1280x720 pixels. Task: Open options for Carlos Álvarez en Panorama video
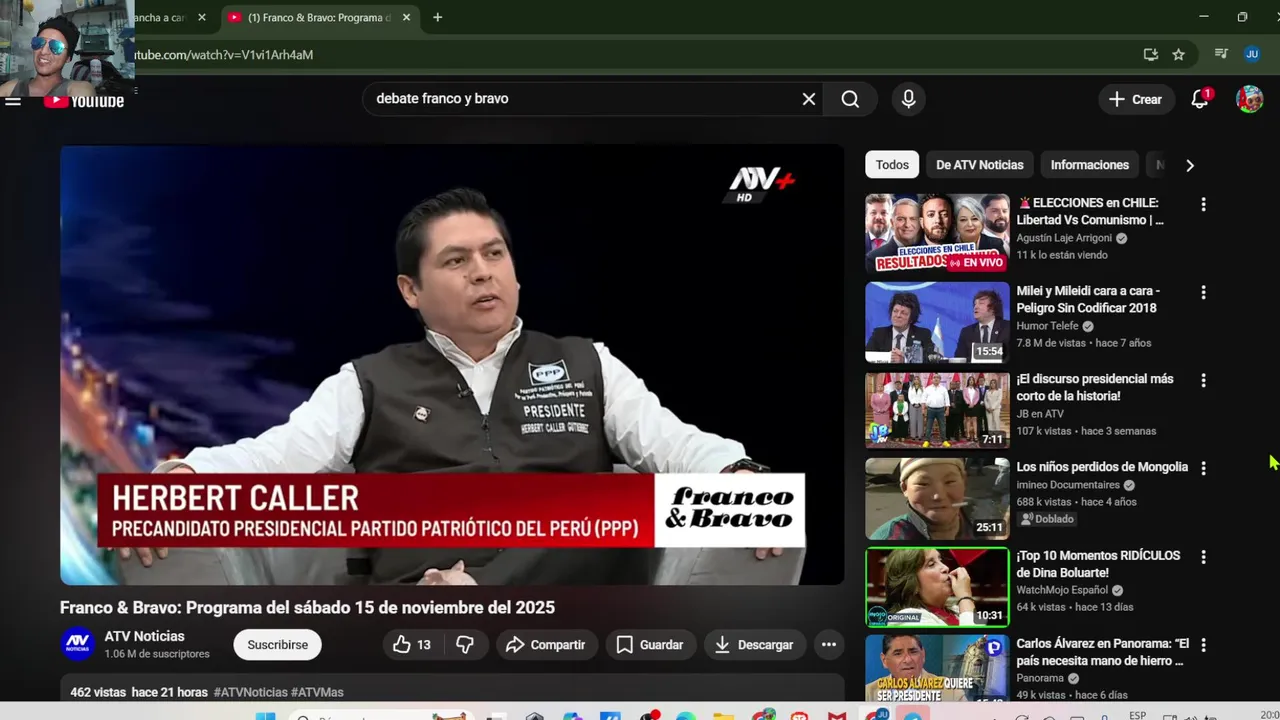tap(1203, 644)
